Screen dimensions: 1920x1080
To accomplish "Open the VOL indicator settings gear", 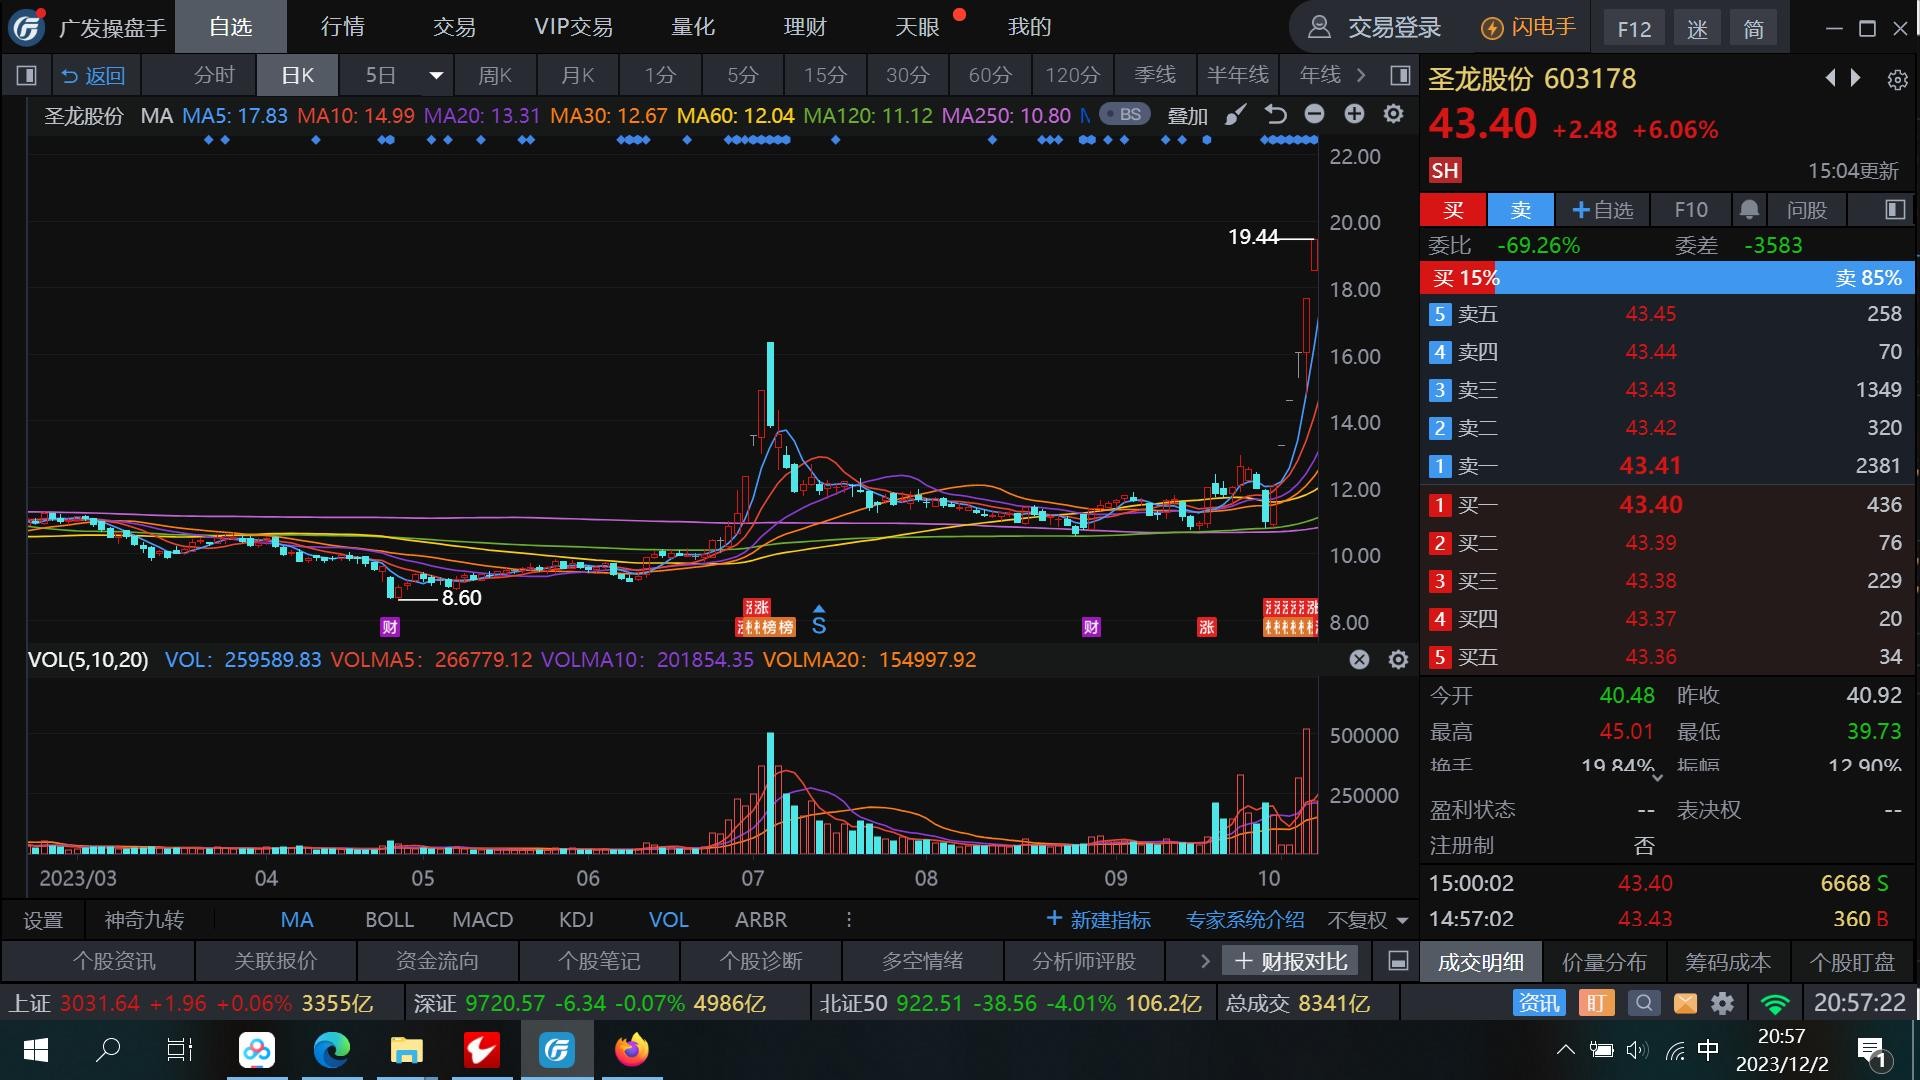I will coord(1398,659).
